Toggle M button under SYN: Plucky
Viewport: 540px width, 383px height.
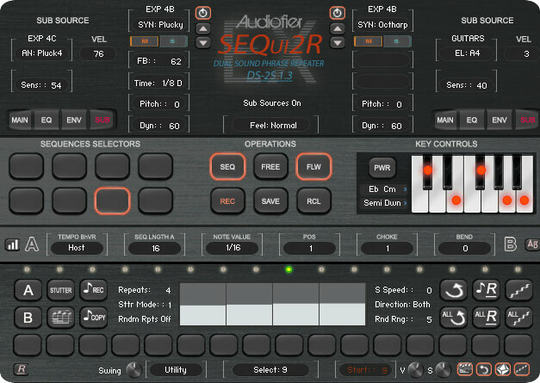point(144,41)
